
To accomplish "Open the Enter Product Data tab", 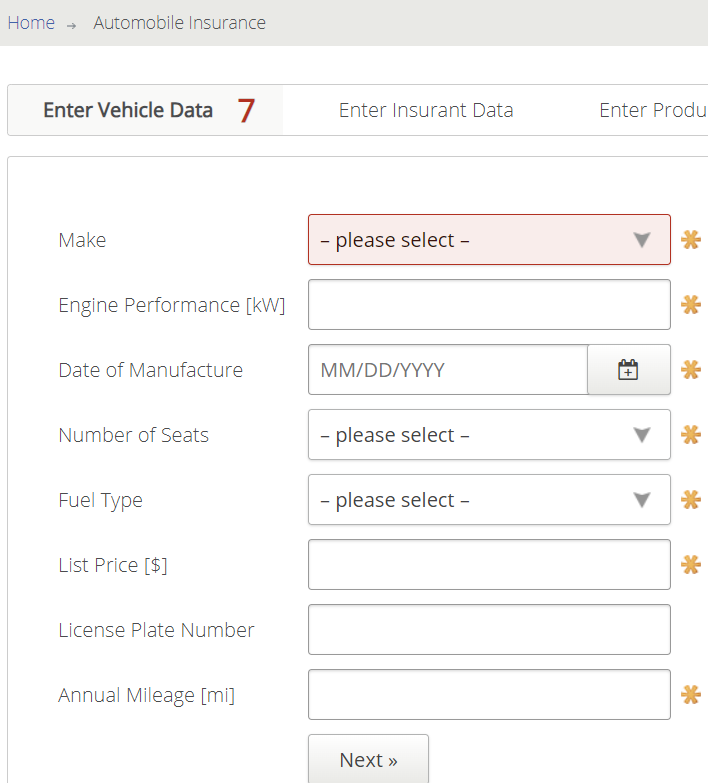I will 653,110.
